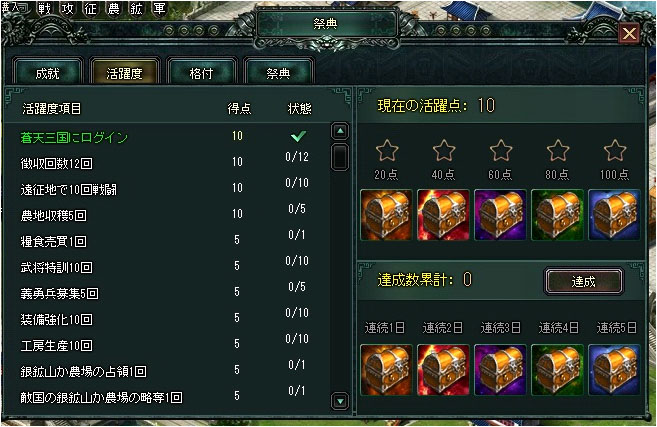
Task: Open the 40点 red treasure chest
Action: [x=443, y=215]
